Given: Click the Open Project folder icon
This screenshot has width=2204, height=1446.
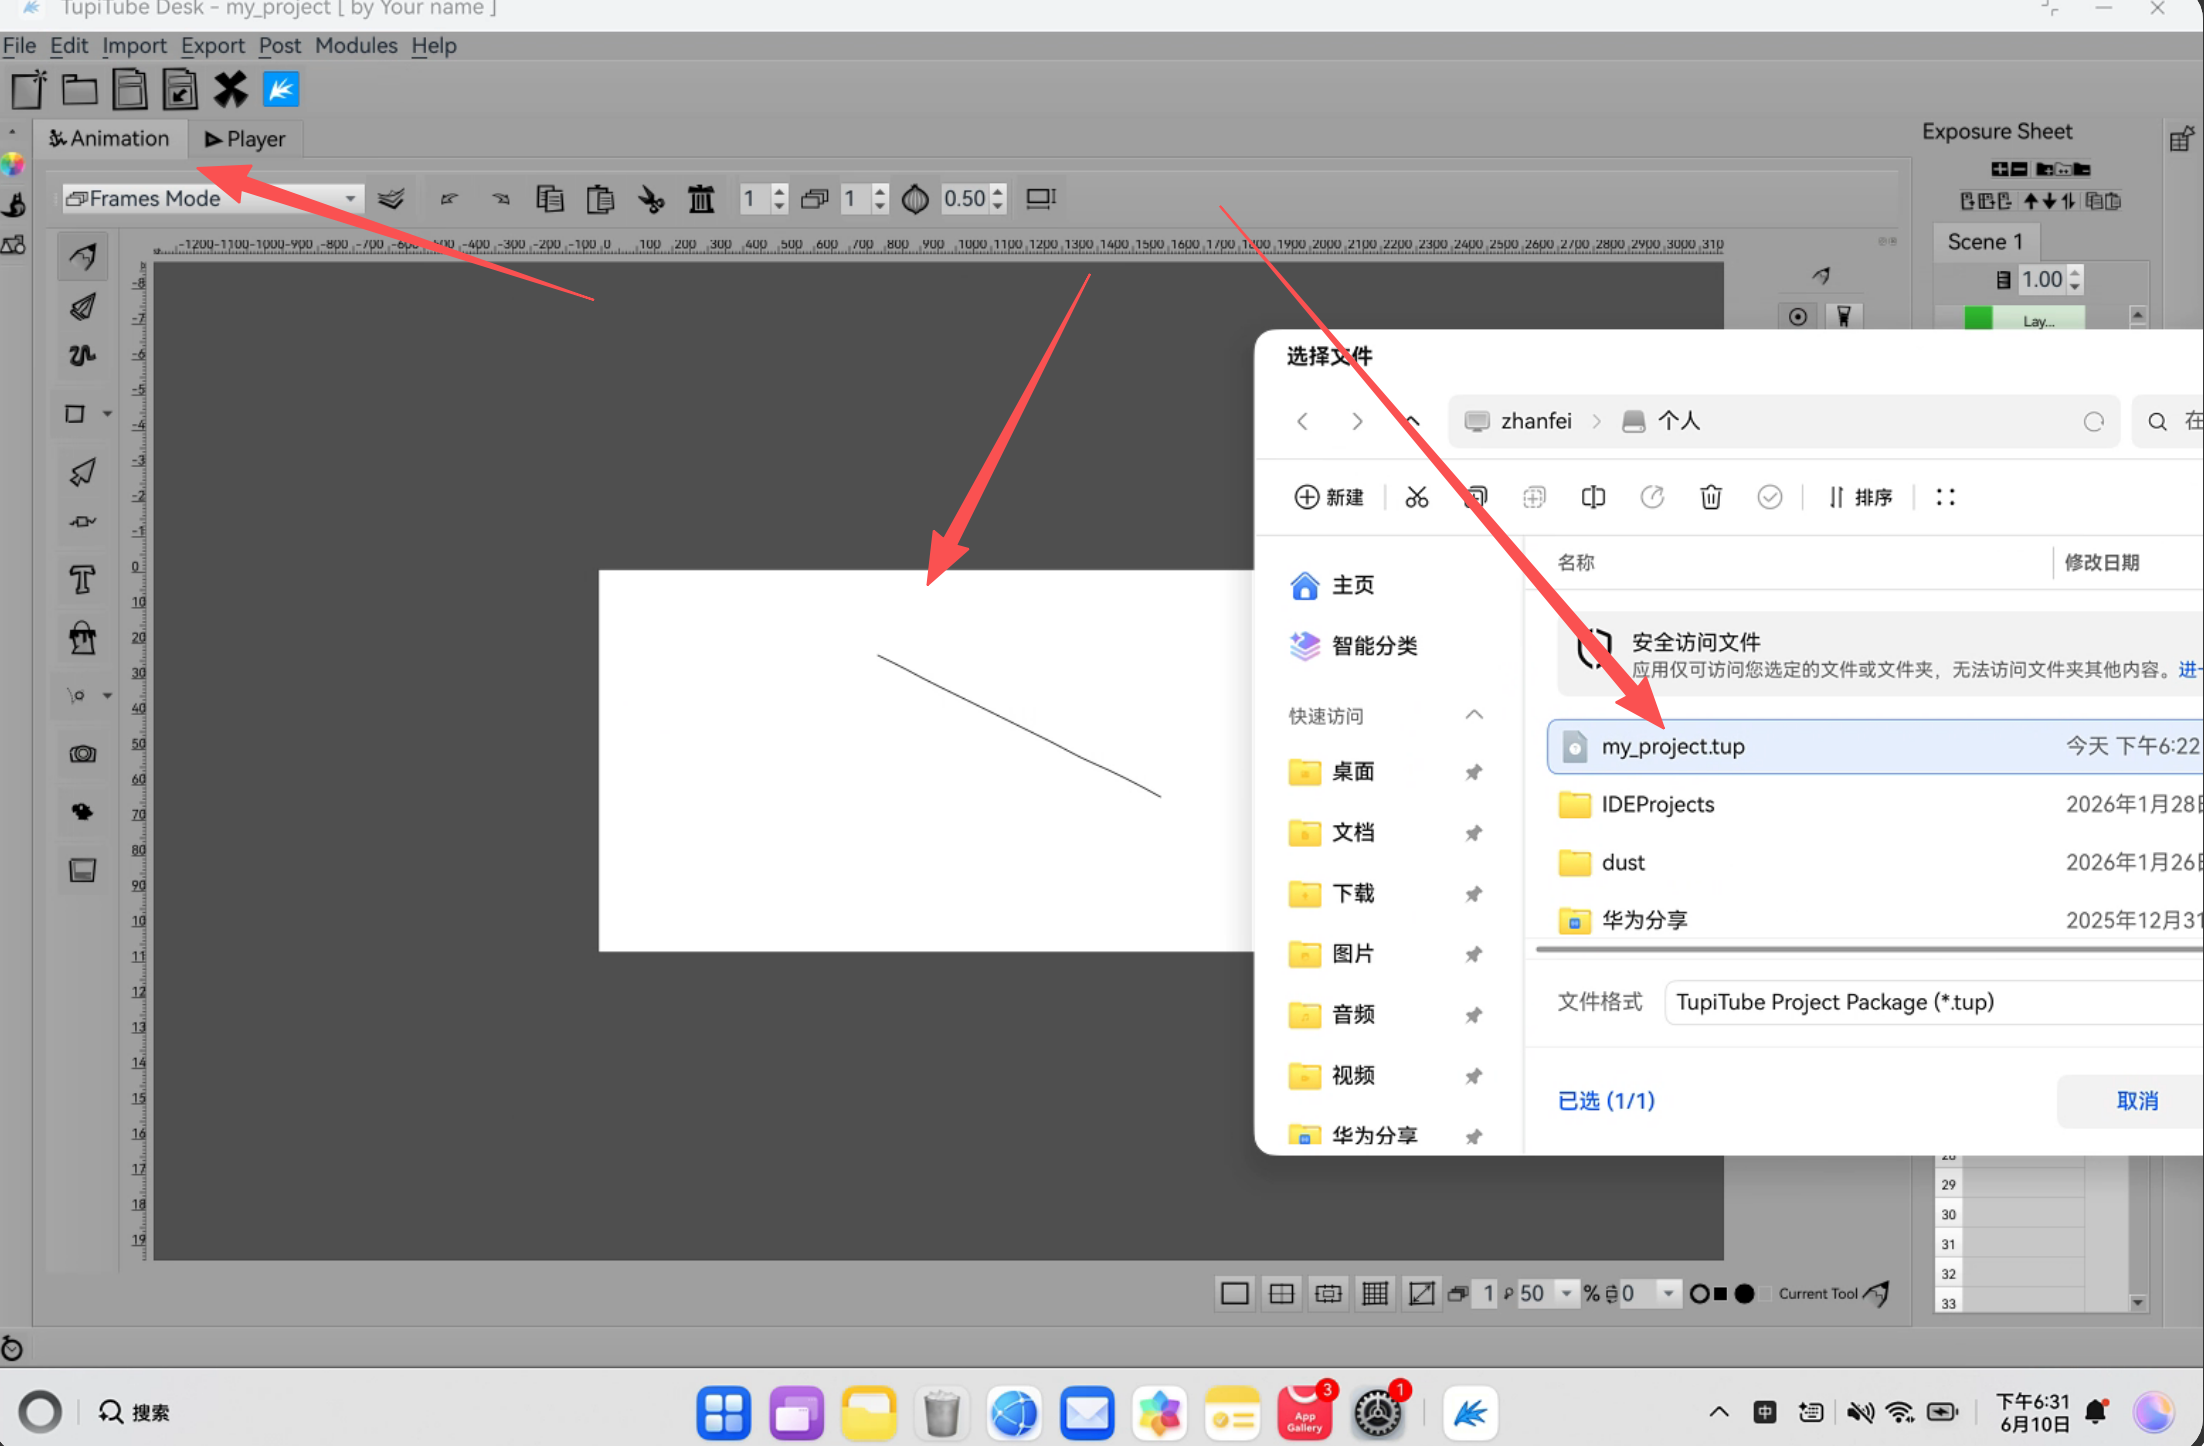Looking at the screenshot, I should (x=79, y=89).
